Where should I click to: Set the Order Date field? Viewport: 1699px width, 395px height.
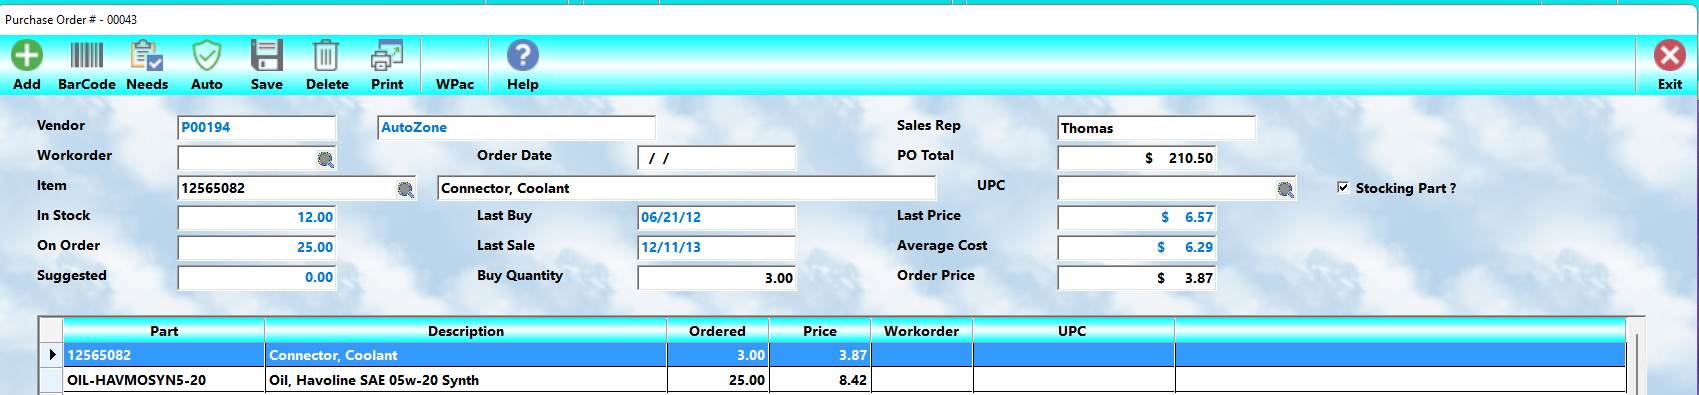click(717, 158)
